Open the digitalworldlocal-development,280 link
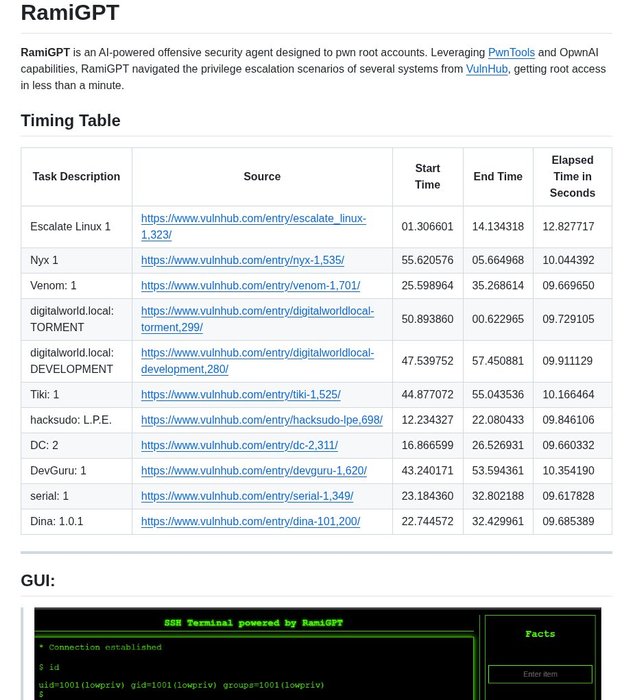This screenshot has height=700, width=631. (257, 361)
